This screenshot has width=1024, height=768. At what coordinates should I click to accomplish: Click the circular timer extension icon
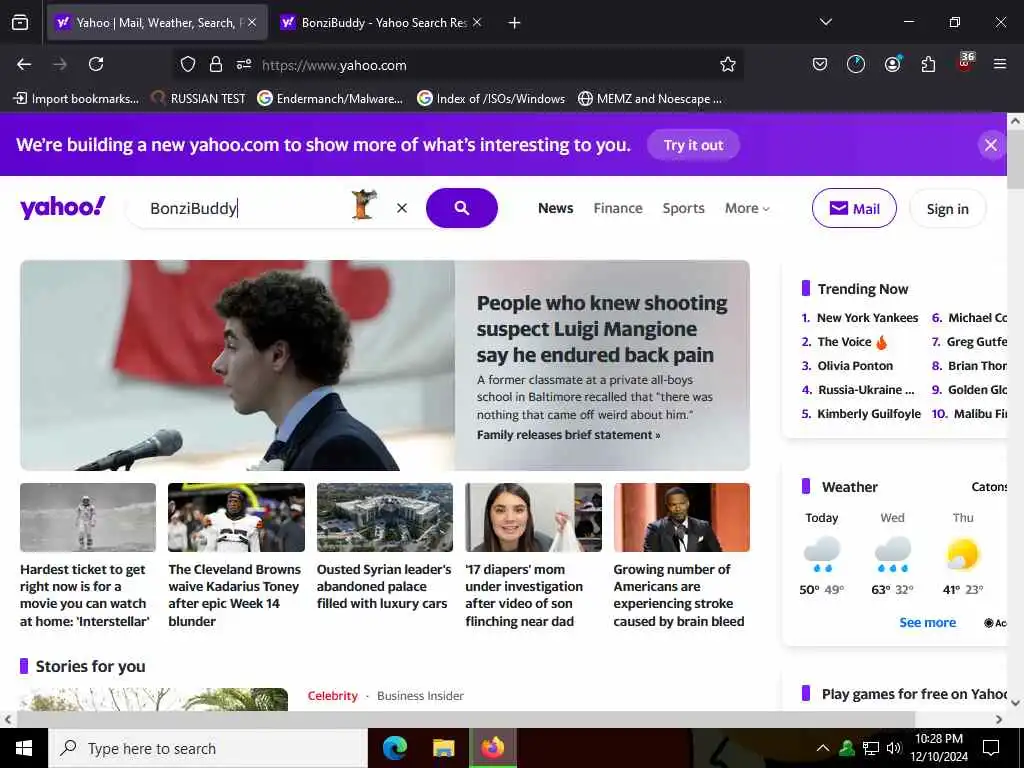click(856, 64)
